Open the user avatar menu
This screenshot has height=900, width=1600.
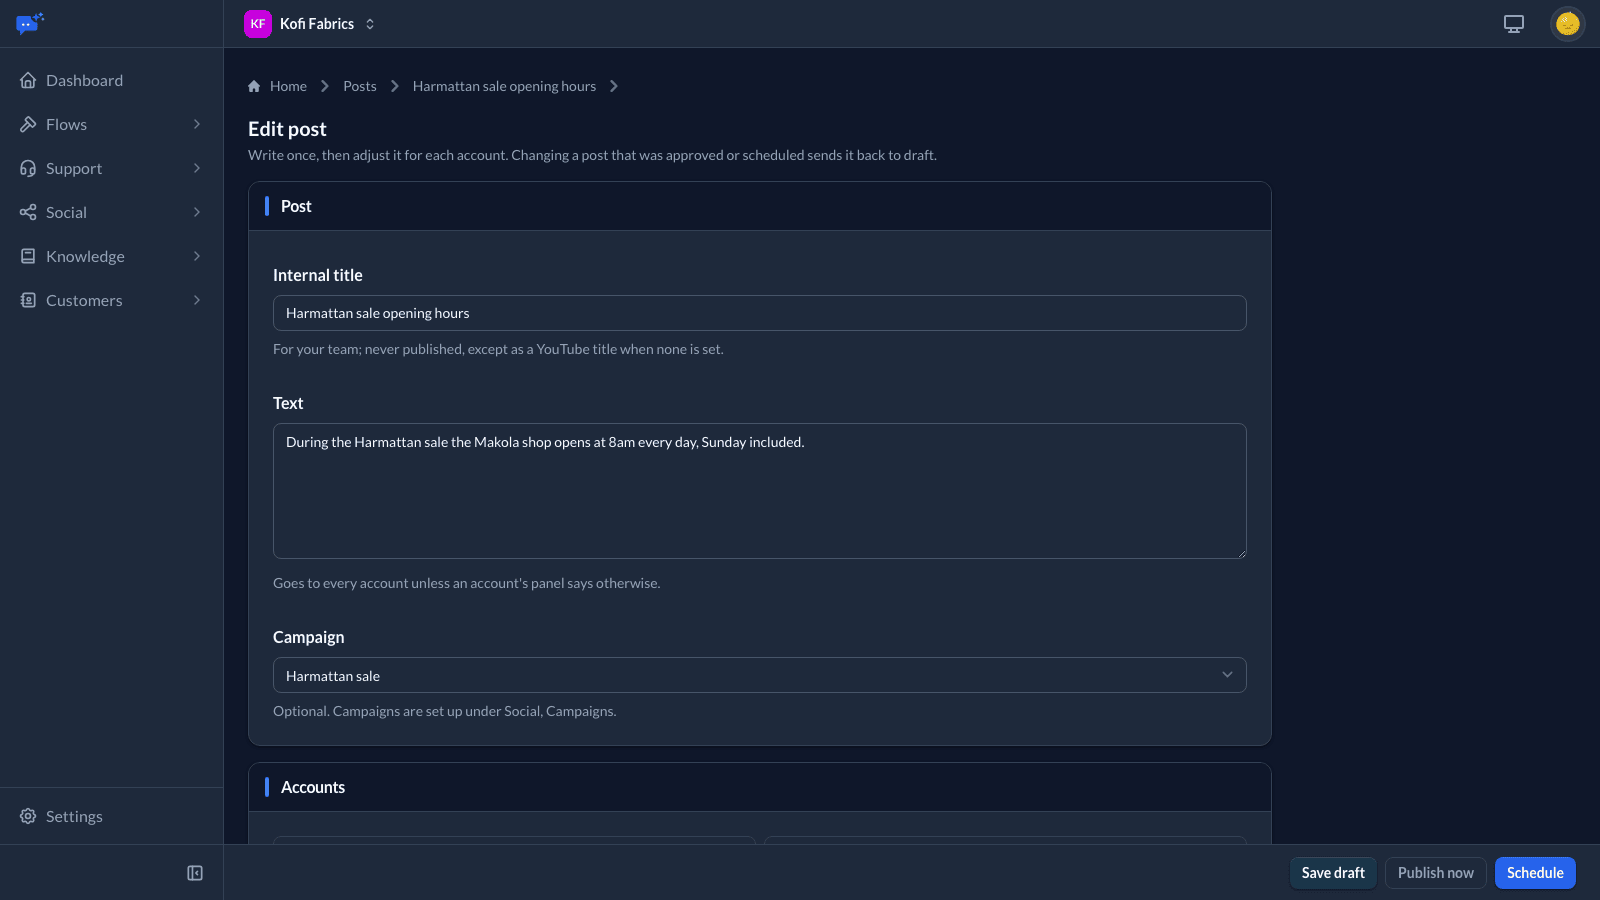click(1567, 24)
